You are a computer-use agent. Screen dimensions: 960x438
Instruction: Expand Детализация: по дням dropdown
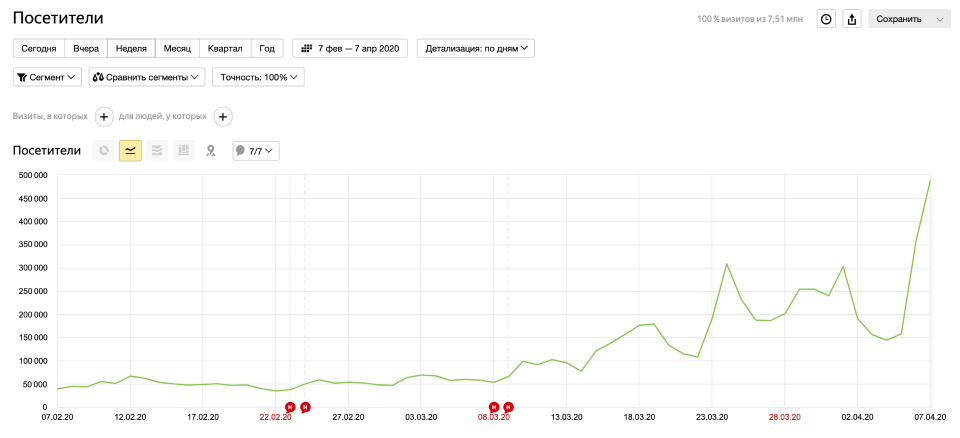click(x=475, y=48)
